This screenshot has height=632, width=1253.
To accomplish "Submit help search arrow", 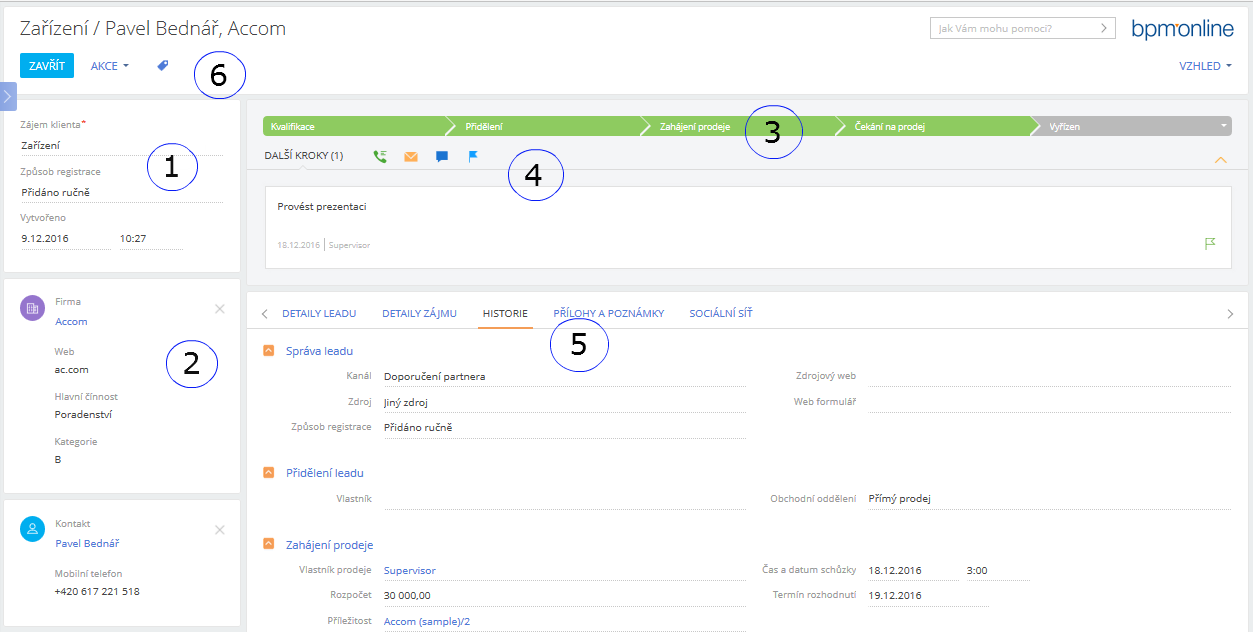I will 1105,28.
